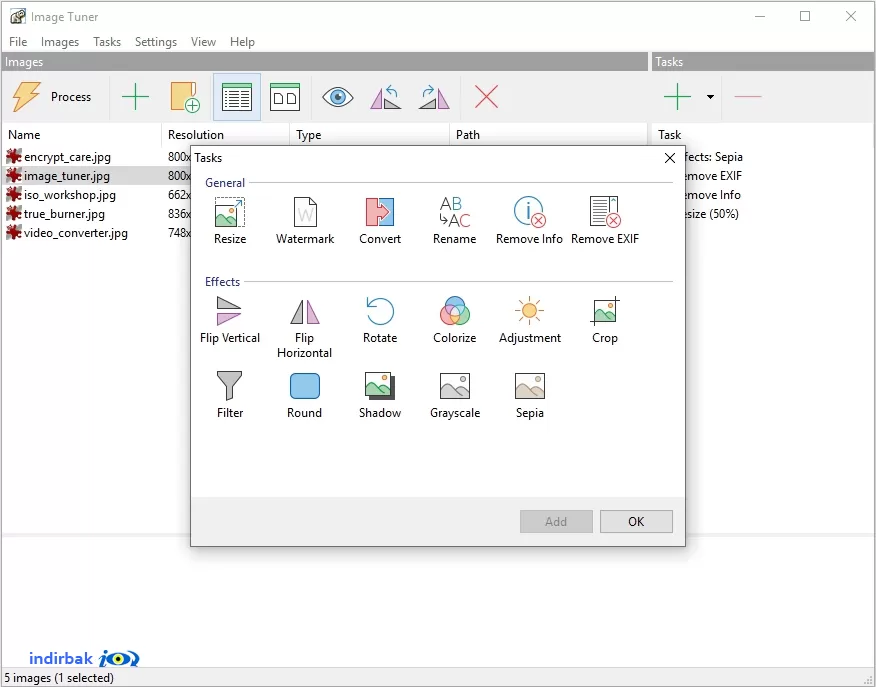Select the Remove EXIF task
The width and height of the screenshot is (876, 687).
click(604, 221)
